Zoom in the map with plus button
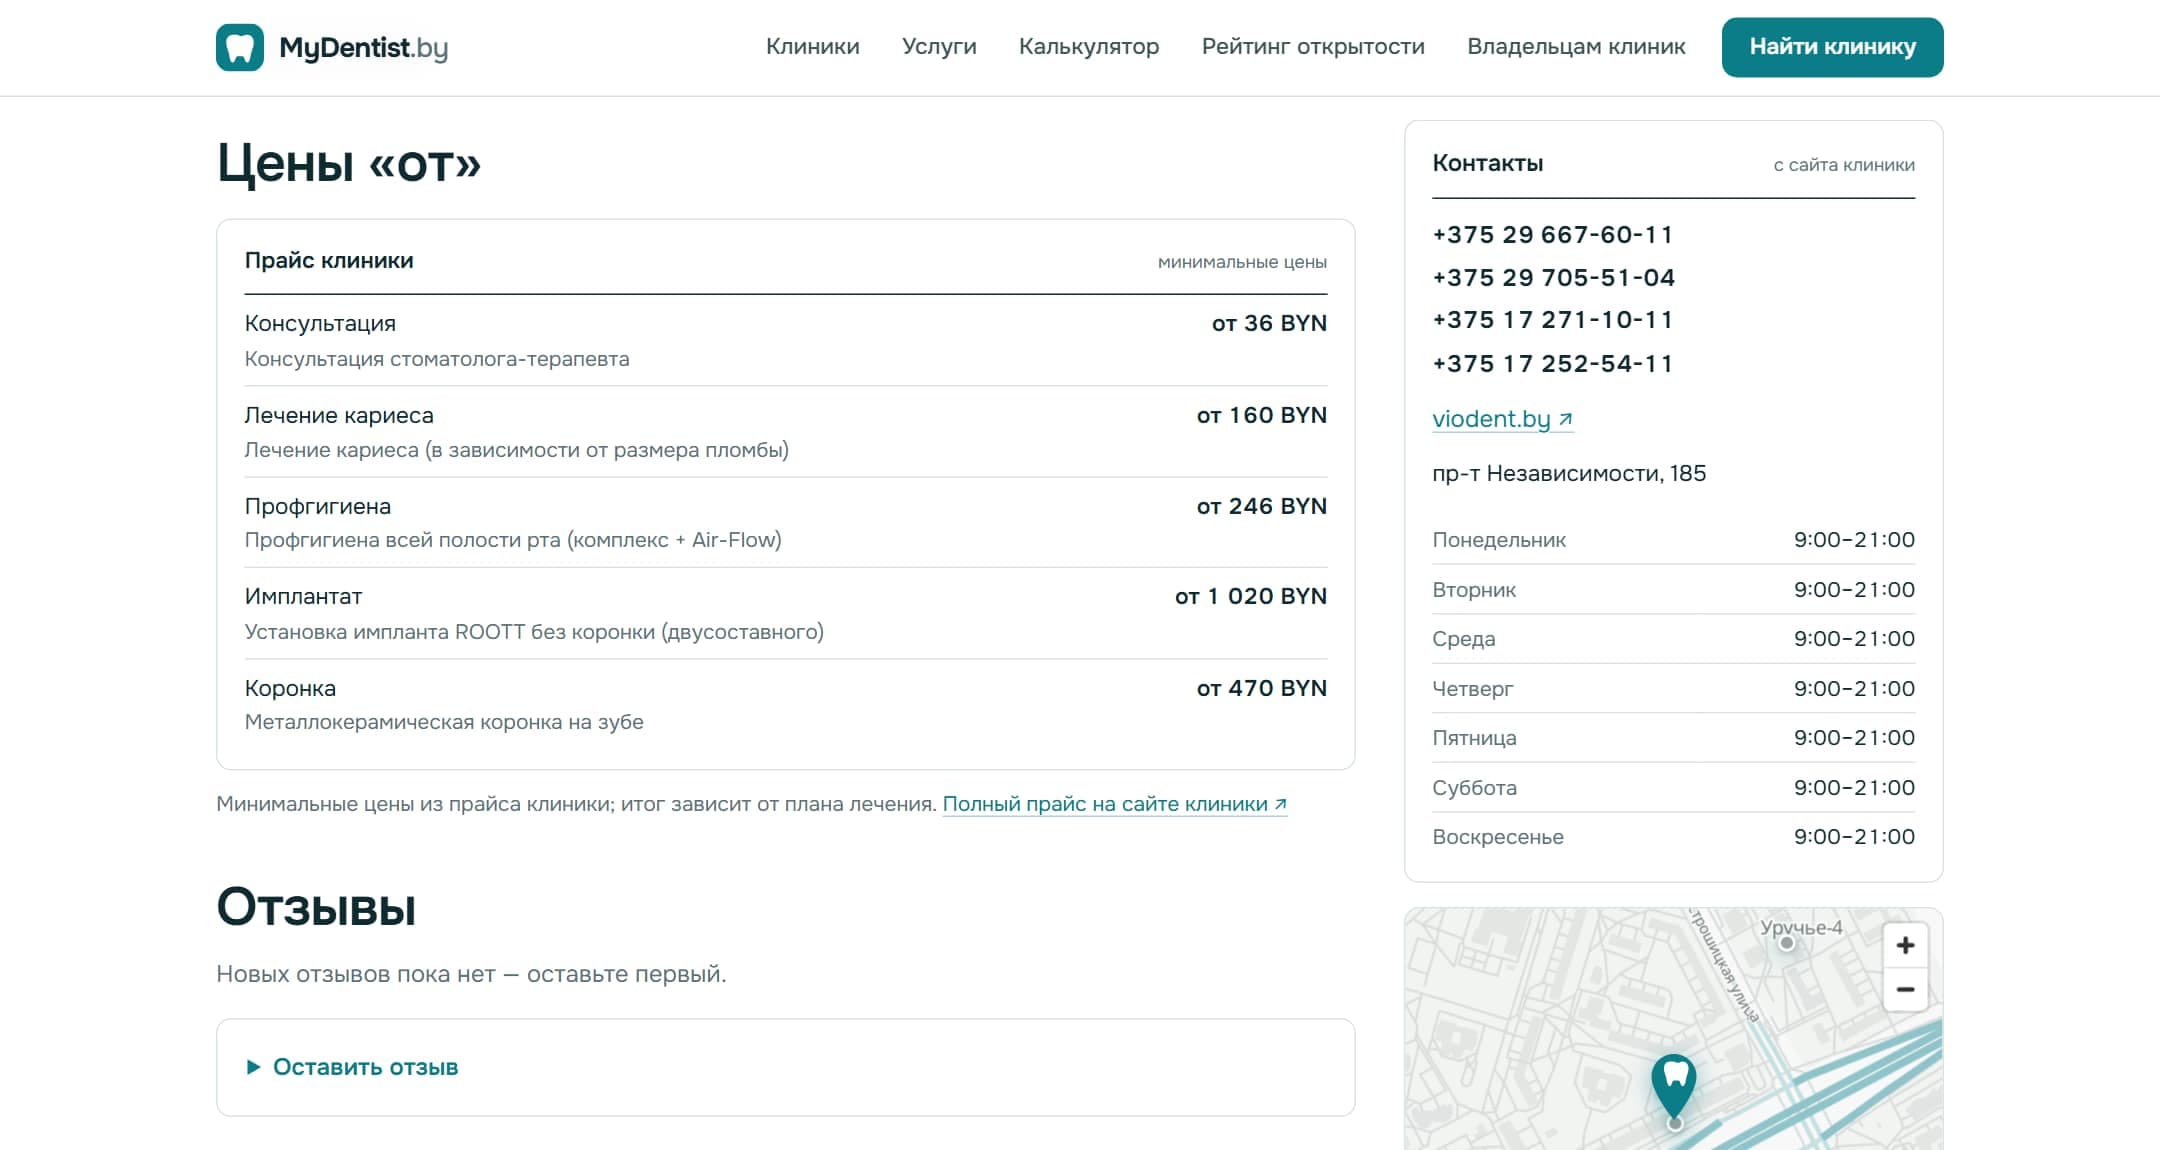The image size is (2160, 1150). coord(1905,946)
